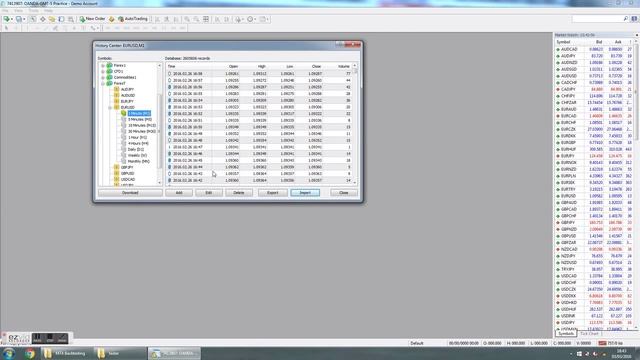Open the MetaEditor toolbar icon
Viewport: 640px width, 360px height.
[111, 19]
